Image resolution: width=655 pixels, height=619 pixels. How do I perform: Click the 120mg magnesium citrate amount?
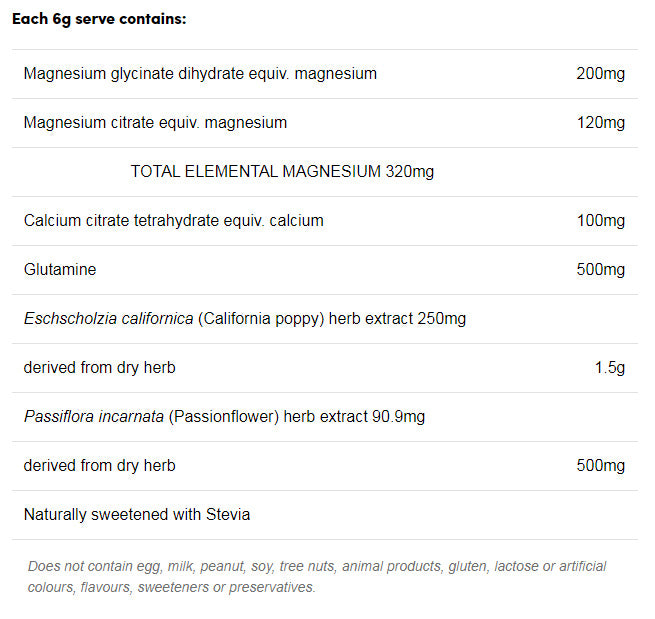[600, 122]
